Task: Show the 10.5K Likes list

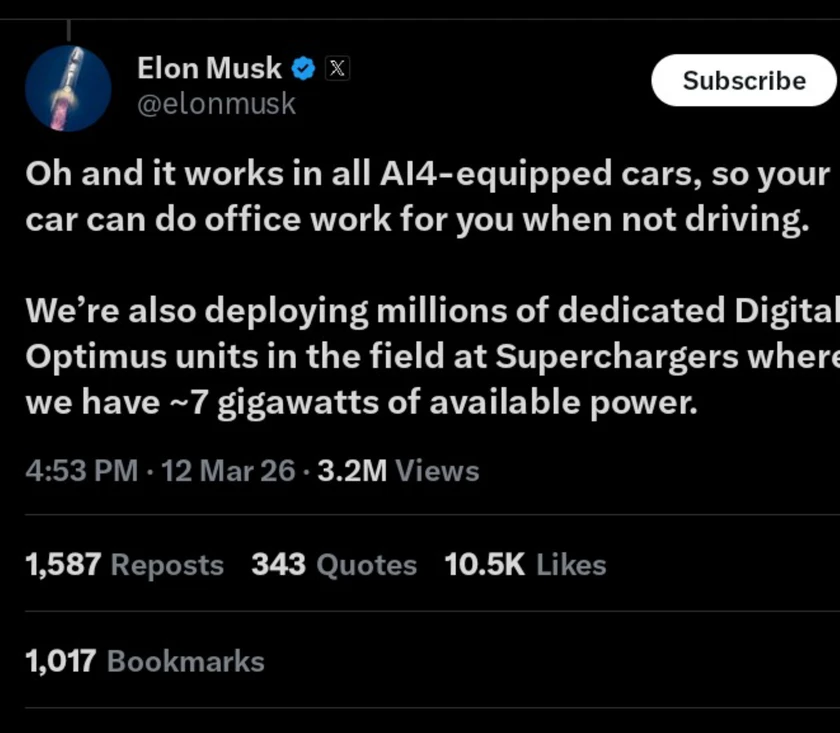Action: (x=525, y=565)
